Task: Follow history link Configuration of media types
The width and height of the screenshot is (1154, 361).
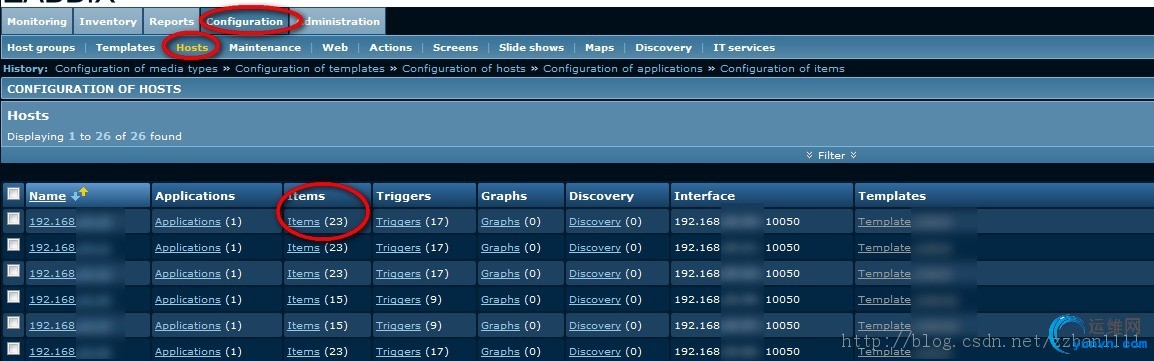Action: pyautogui.click(x=137, y=68)
